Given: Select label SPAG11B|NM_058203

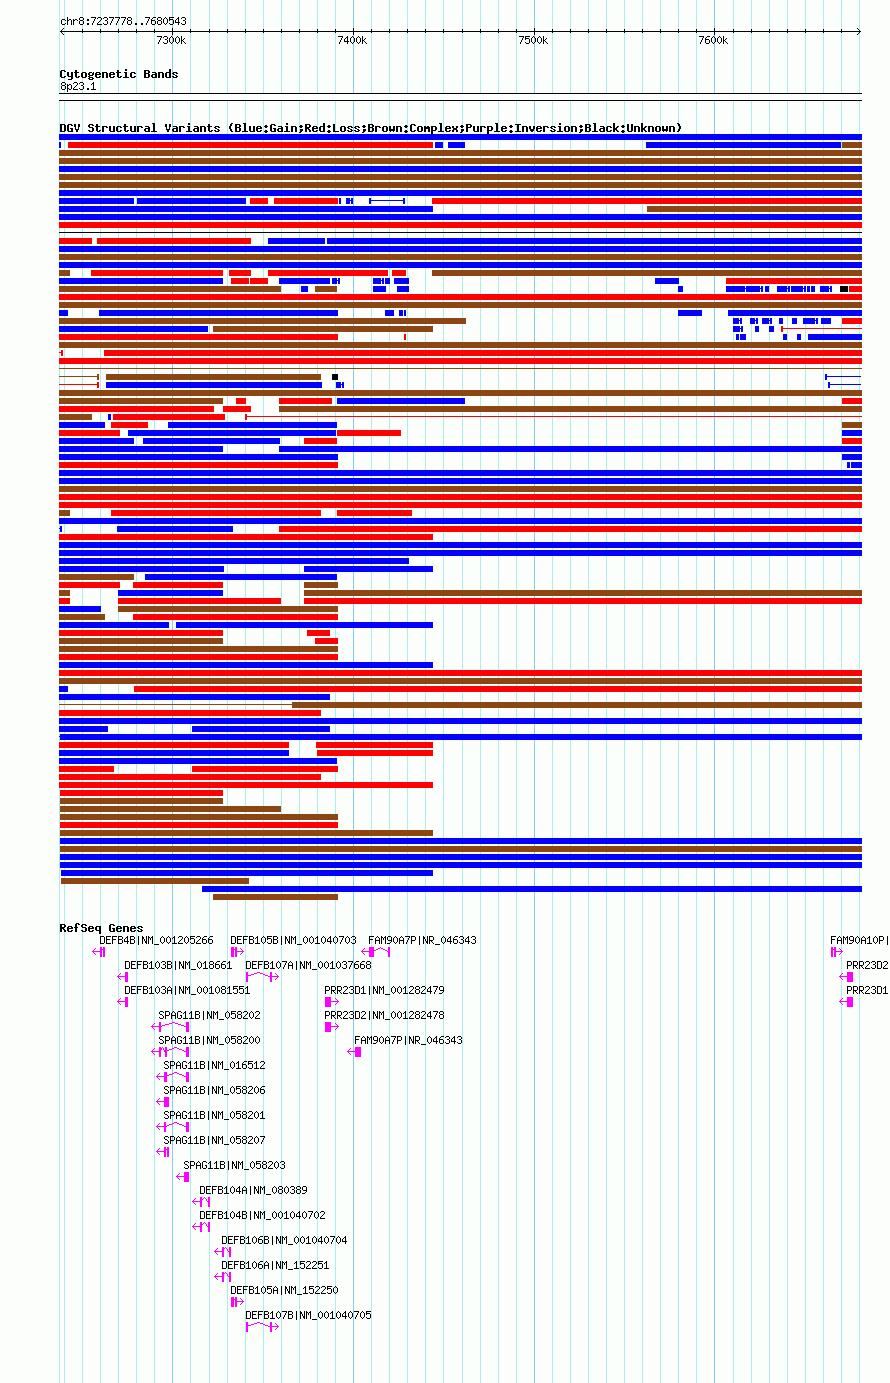Looking at the screenshot, I should [x=234, y=1165].
